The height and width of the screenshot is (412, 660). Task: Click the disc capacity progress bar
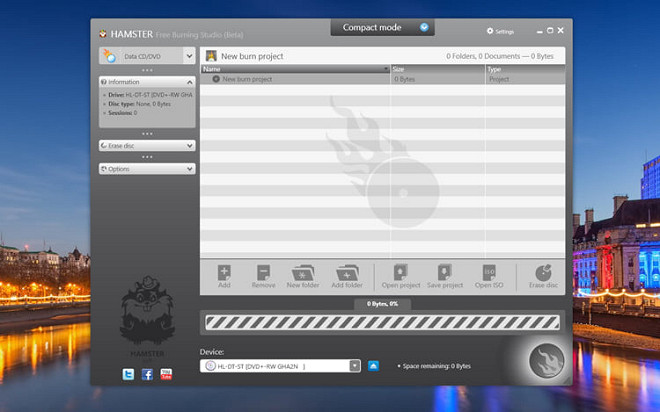[x=382, y=322]
